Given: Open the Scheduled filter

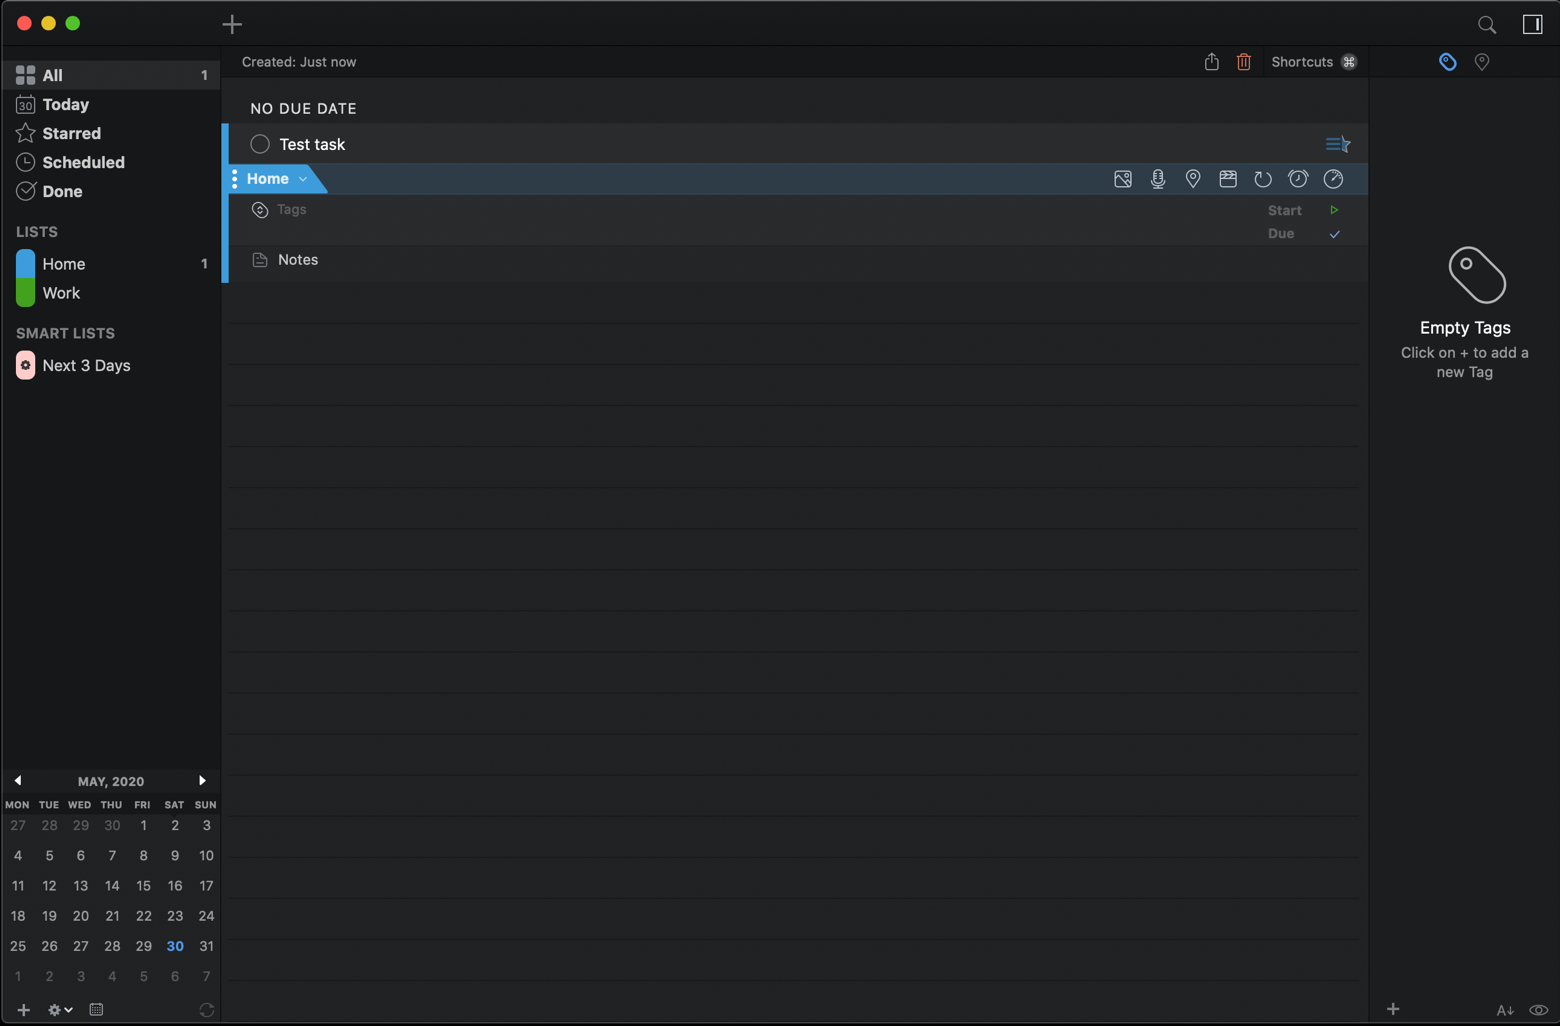Looking at the screenshot, I should click(111, 162).
